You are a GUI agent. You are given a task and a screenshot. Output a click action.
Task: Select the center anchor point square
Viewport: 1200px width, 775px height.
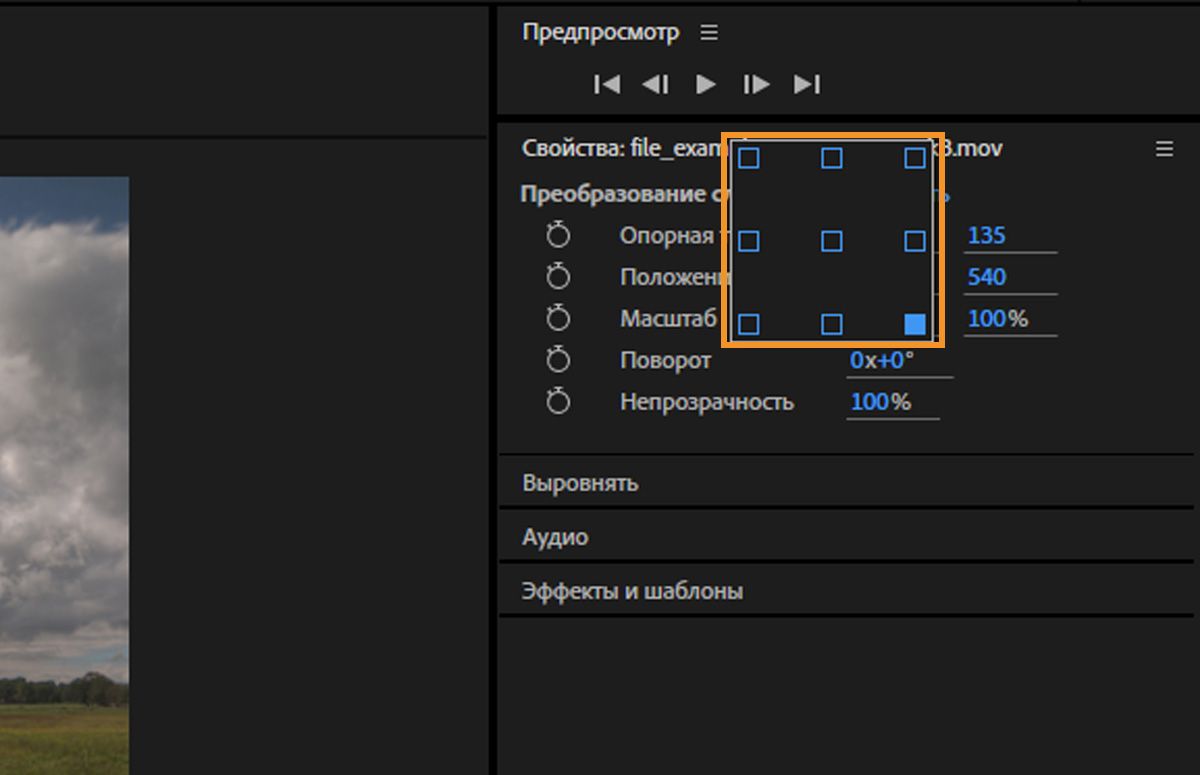coord(831,241)
